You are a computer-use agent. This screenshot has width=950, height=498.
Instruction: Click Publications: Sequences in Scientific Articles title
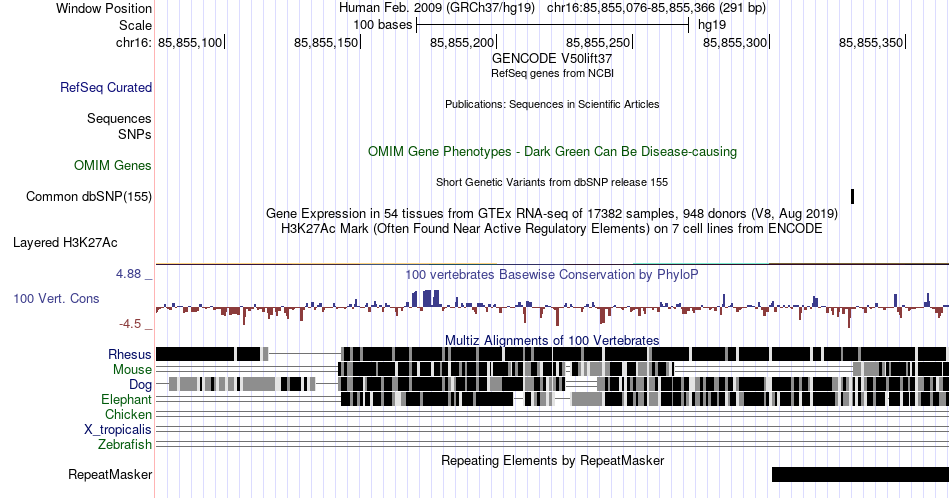pos(552,104)
